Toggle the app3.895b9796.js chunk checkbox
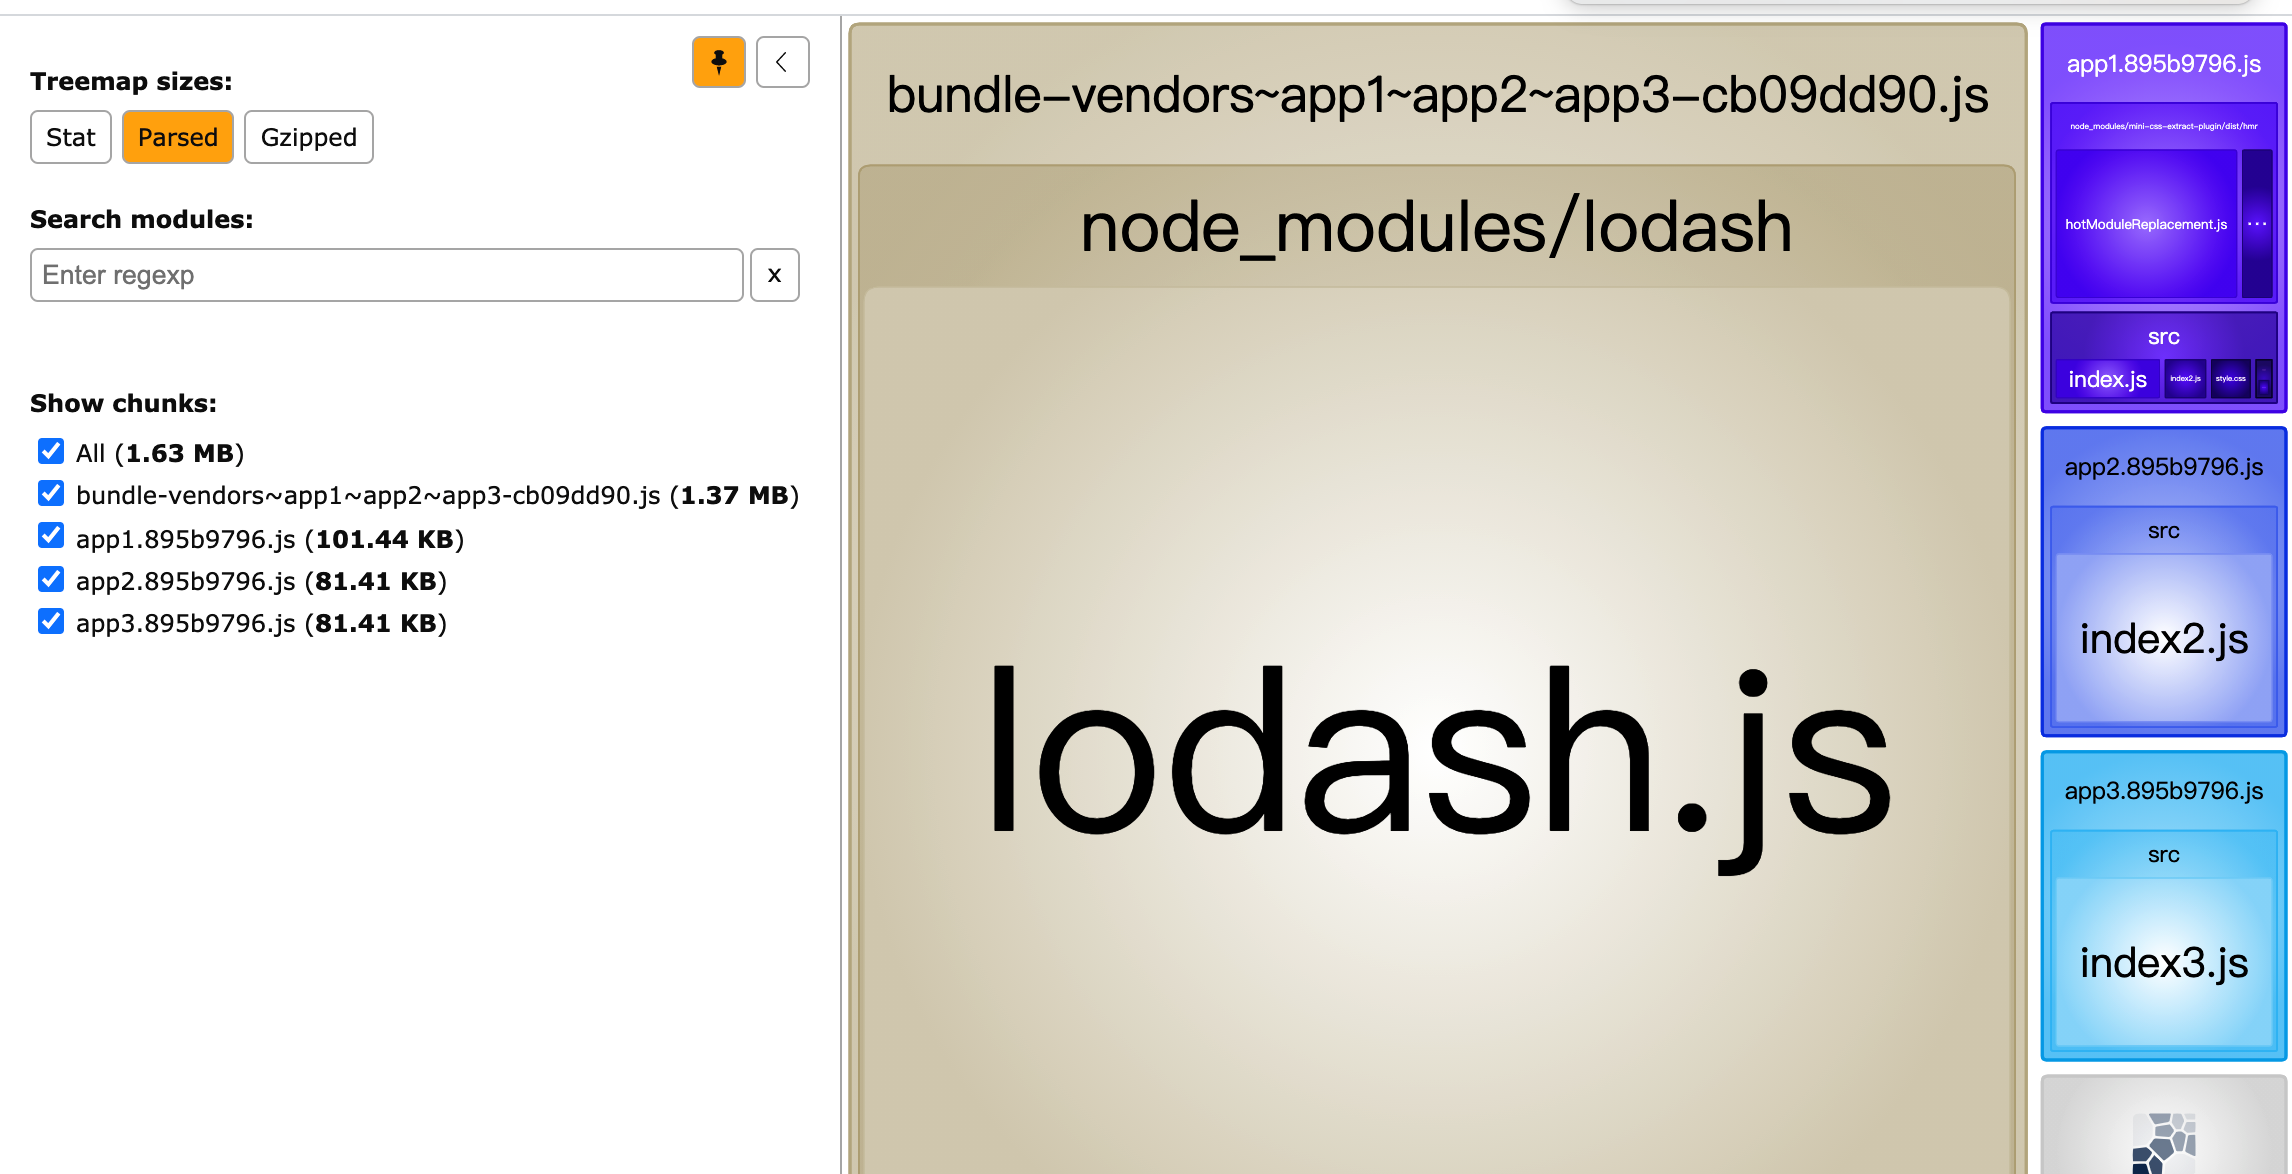 (51, 622)
